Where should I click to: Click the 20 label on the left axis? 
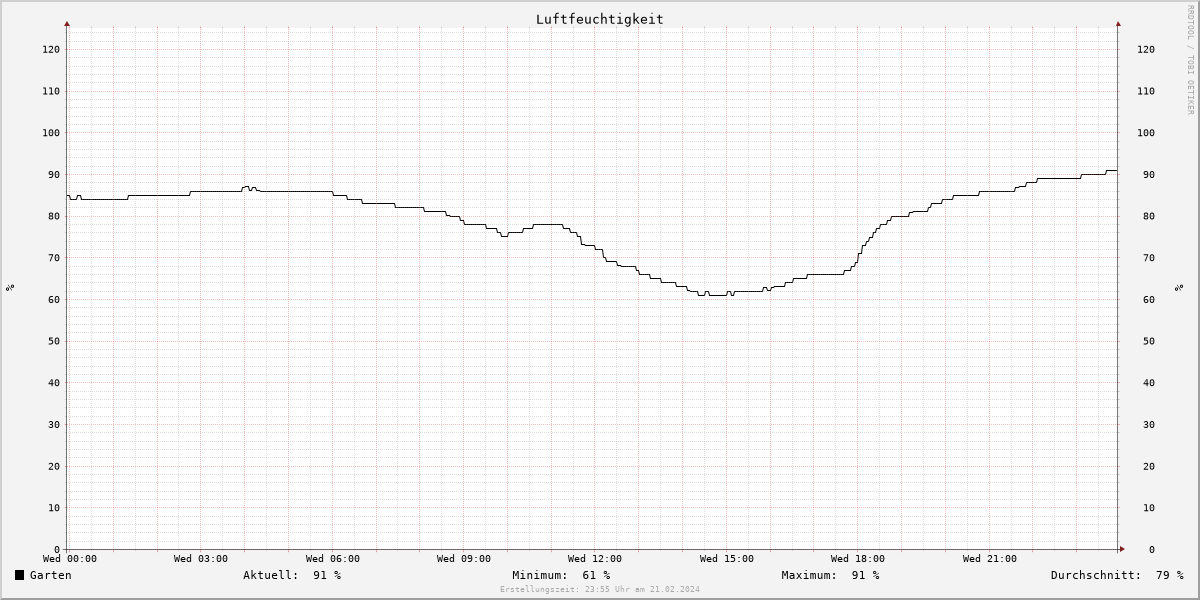coord(54,466)
